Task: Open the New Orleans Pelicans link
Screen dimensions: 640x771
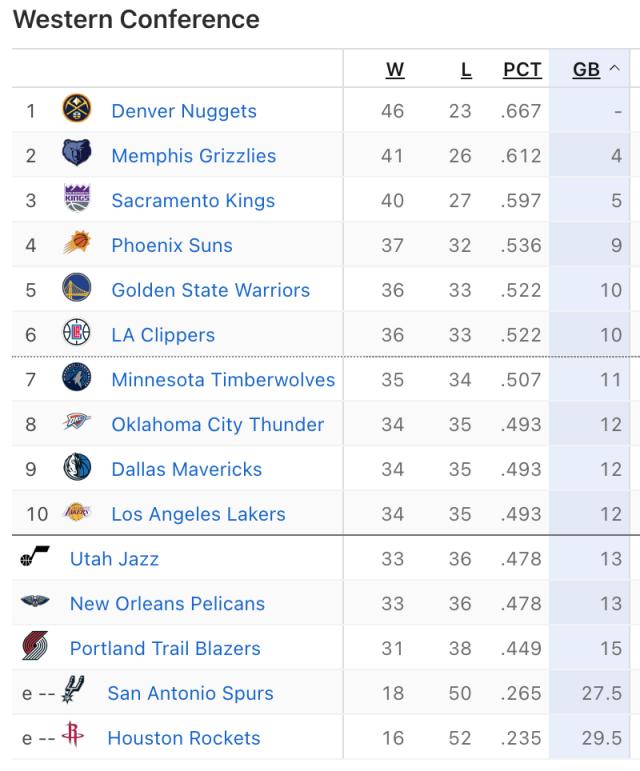Action: point(167,603)
